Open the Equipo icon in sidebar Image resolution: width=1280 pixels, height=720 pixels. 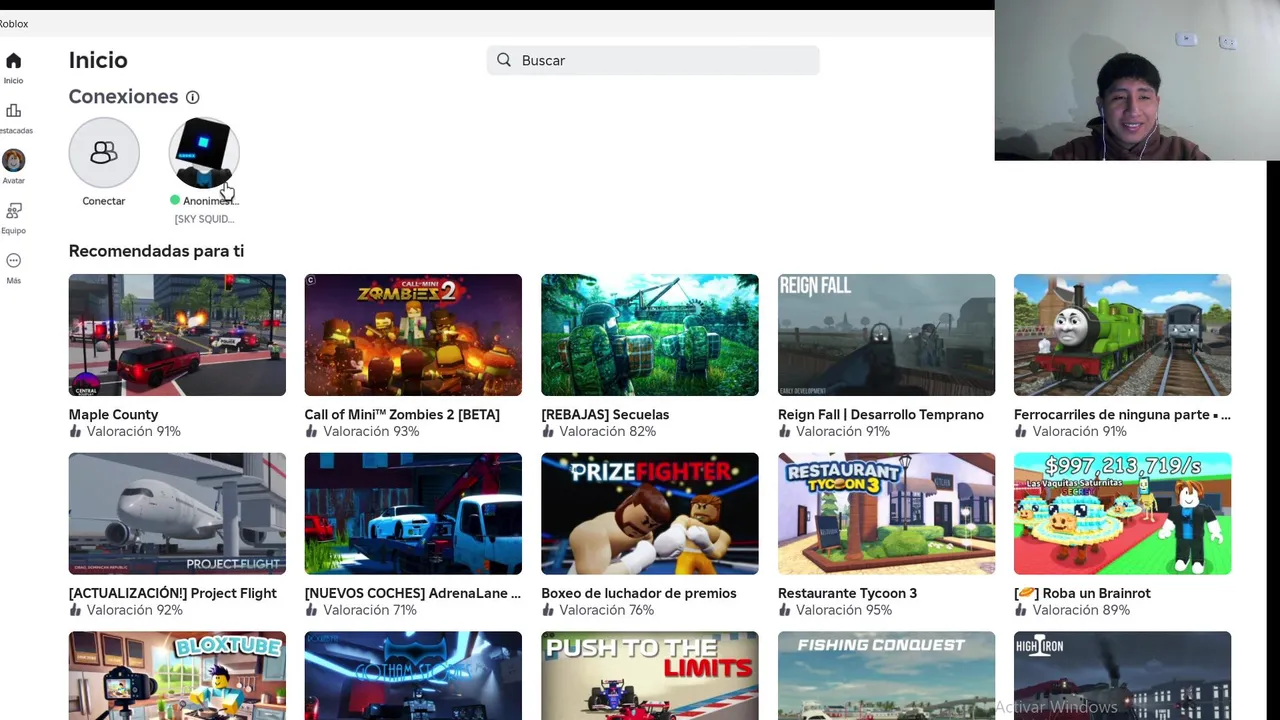coord(13,211)
